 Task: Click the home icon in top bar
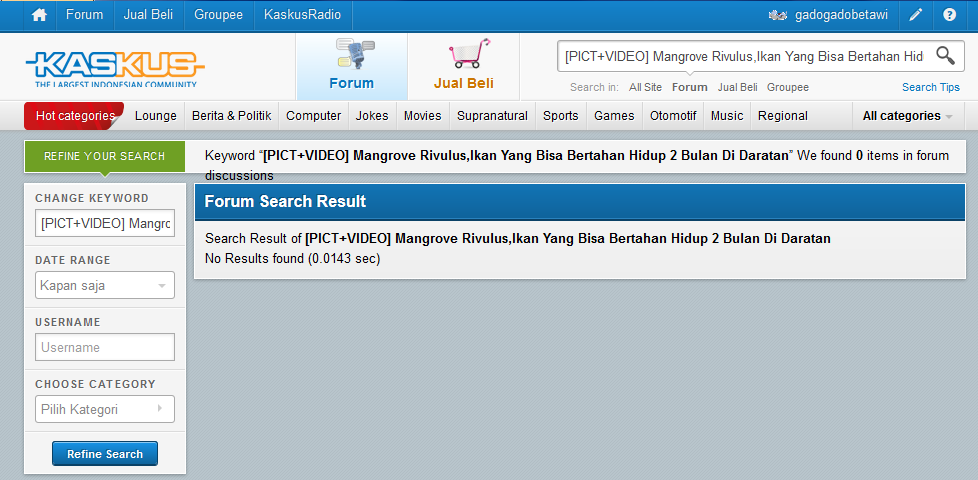pos(39,15)
